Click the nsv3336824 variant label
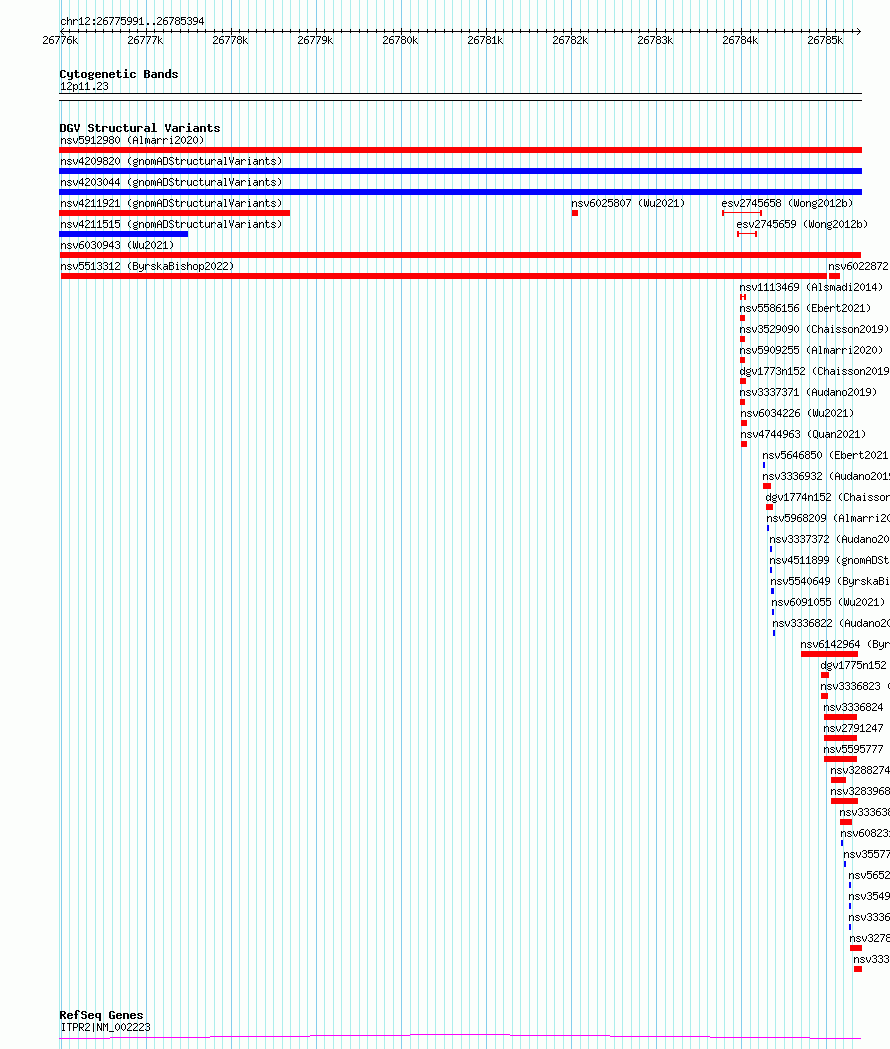The image size is (890, 1049). [853, 708]
